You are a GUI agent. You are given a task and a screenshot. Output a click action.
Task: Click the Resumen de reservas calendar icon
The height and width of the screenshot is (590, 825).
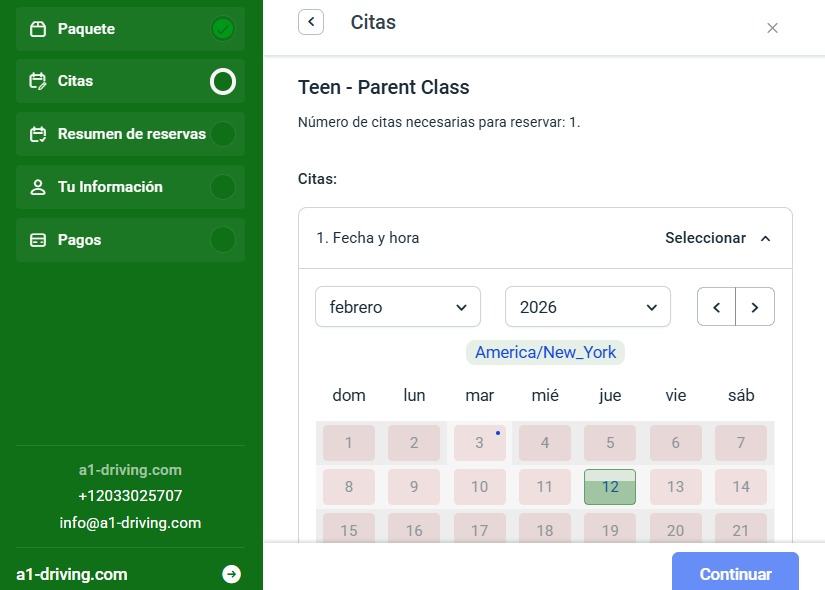38,134
